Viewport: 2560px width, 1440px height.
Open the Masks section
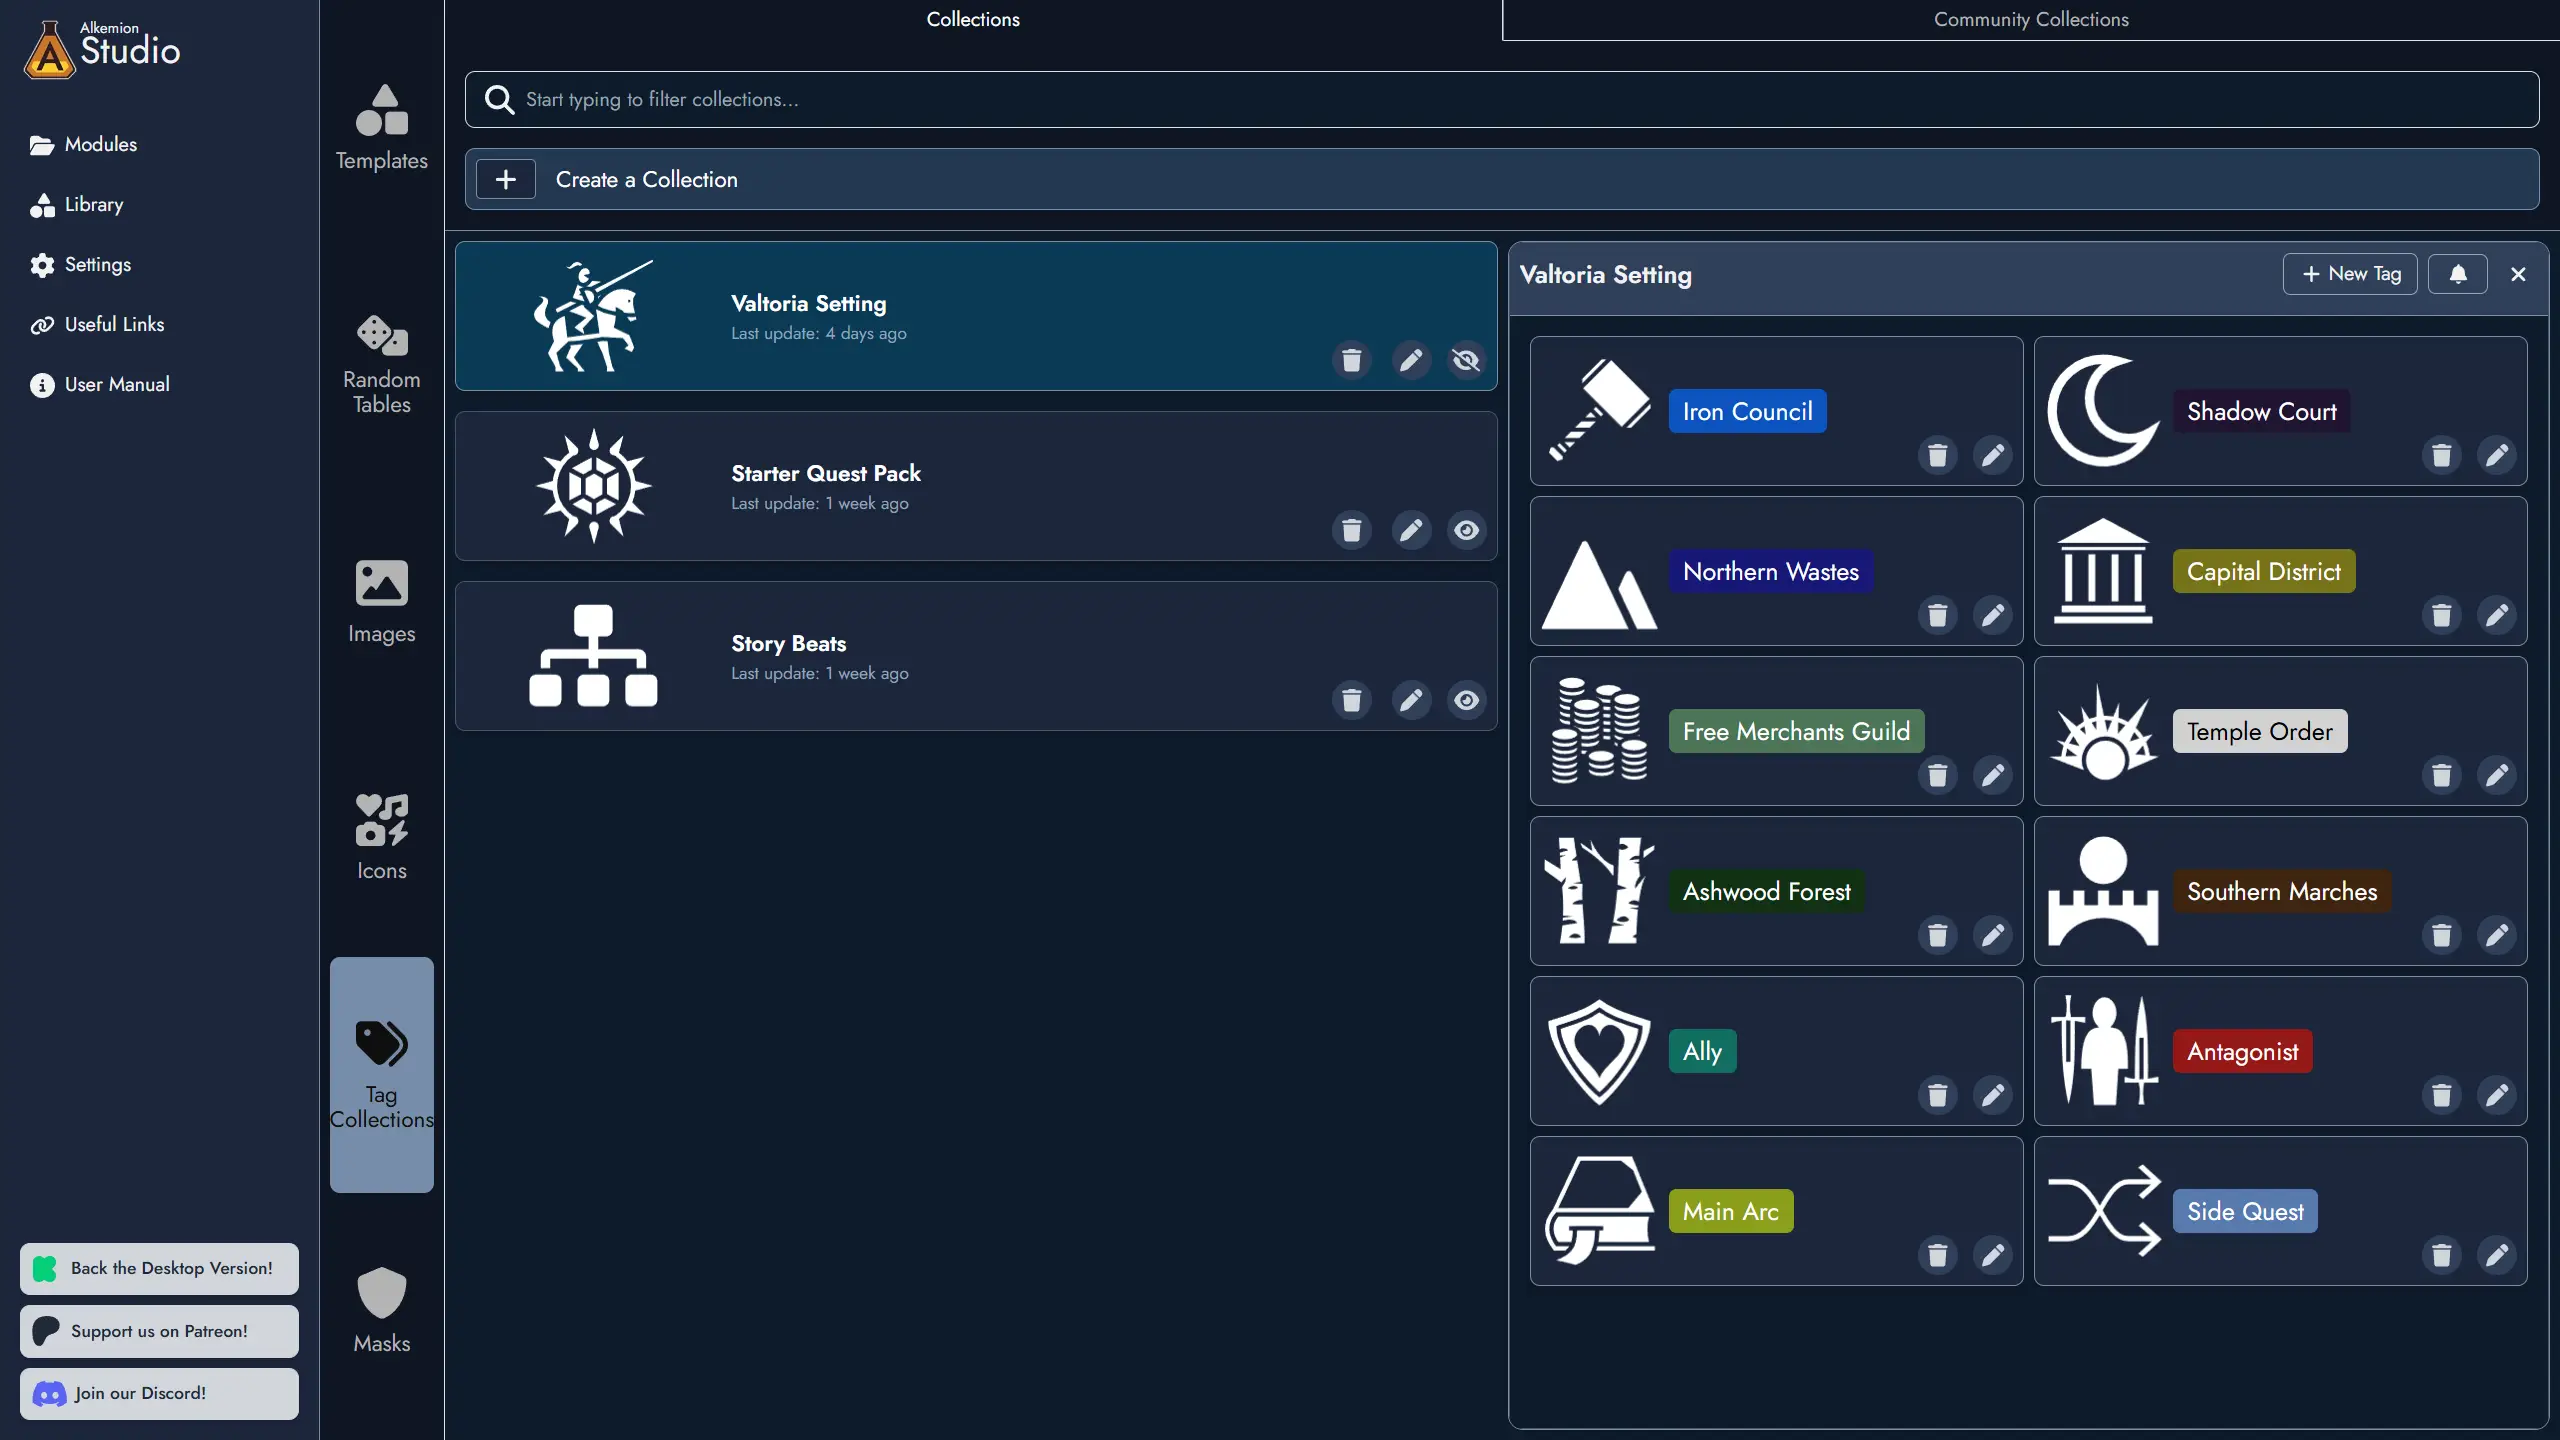click(x=381, y=1310)
